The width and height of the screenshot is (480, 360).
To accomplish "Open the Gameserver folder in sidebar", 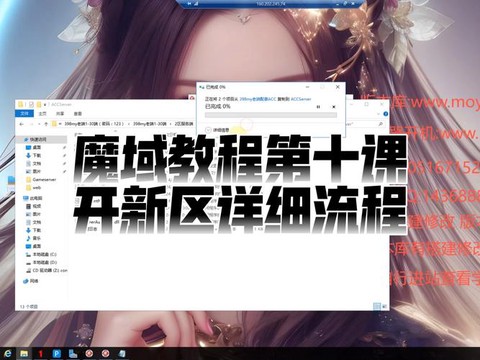I will pos(41,180).
